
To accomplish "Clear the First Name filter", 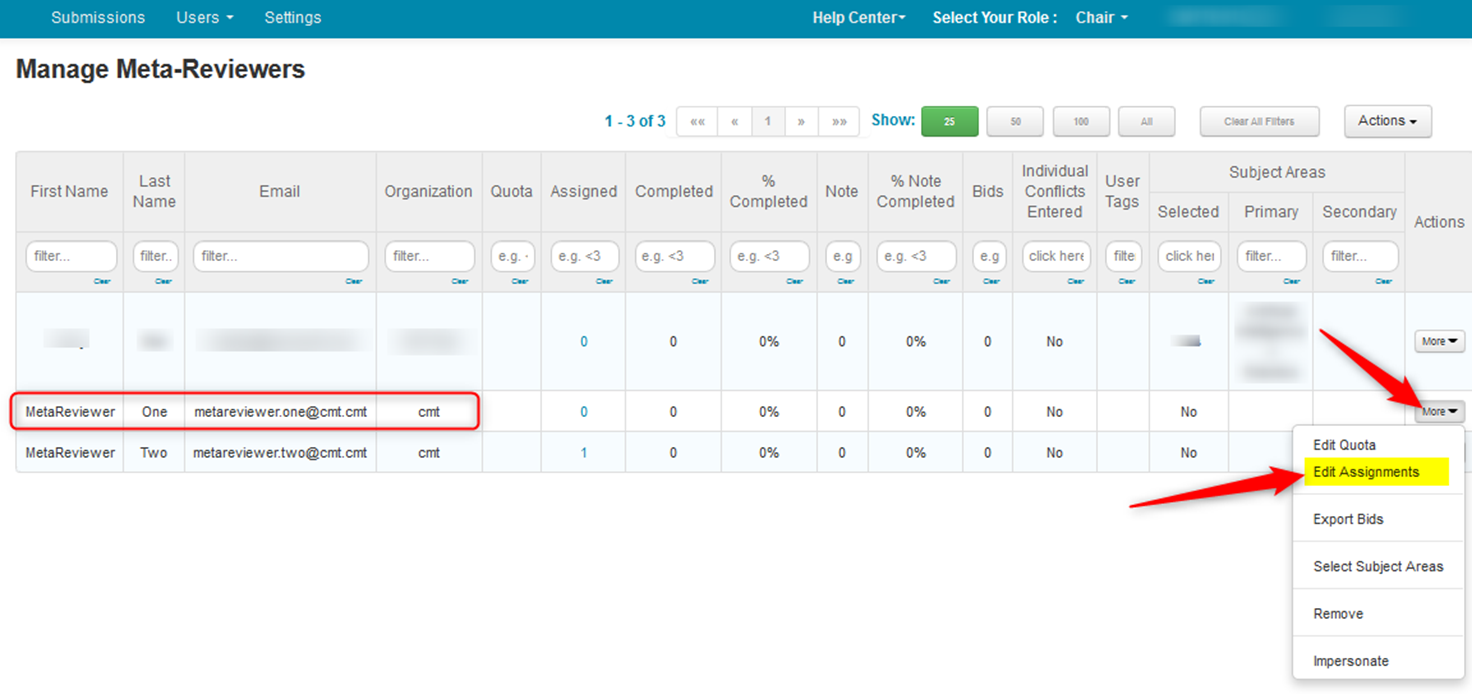I will 102,281.
